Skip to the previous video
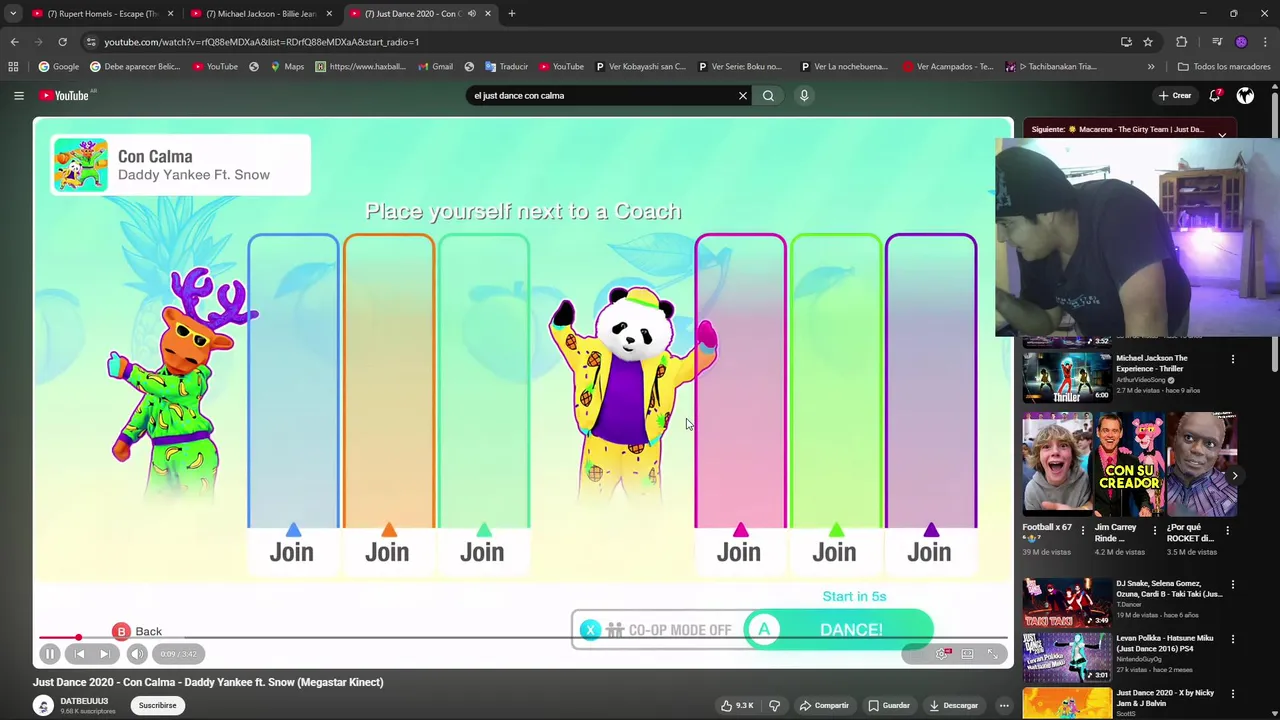Screen dimensions: 1280x720 click(x=79, y=654)
